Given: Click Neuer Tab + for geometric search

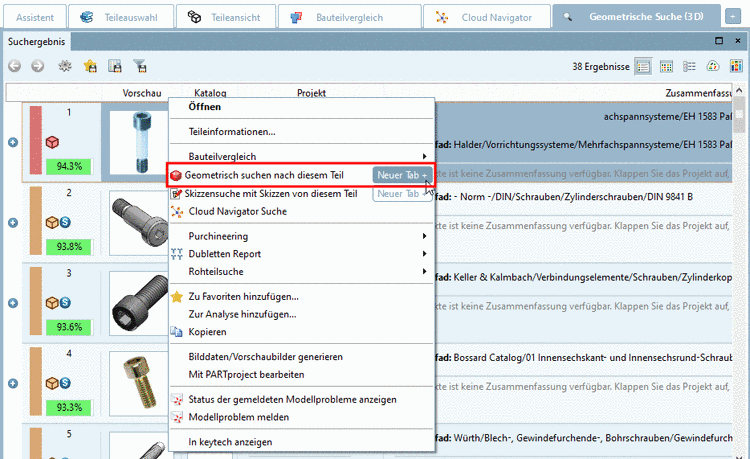Looking at the screenshot, I should tap(402, 175).
